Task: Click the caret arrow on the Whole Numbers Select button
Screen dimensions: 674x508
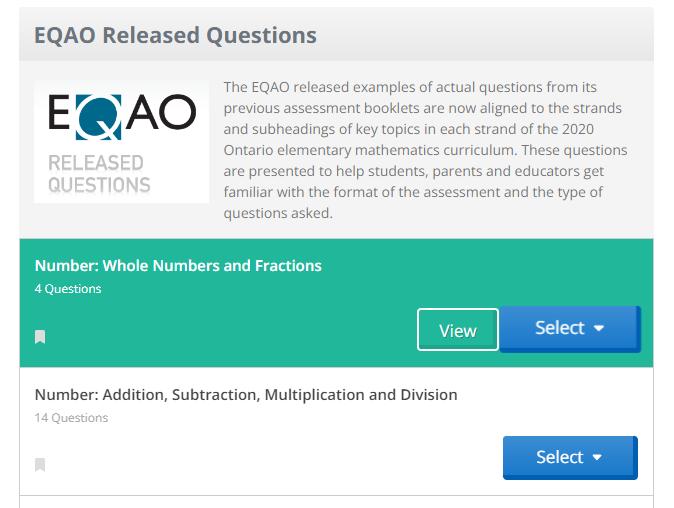Action: 599,328
